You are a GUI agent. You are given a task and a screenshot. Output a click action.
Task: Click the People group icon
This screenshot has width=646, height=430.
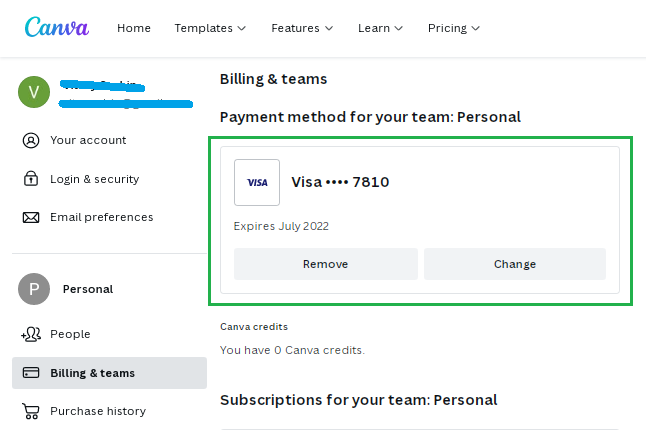31,334
